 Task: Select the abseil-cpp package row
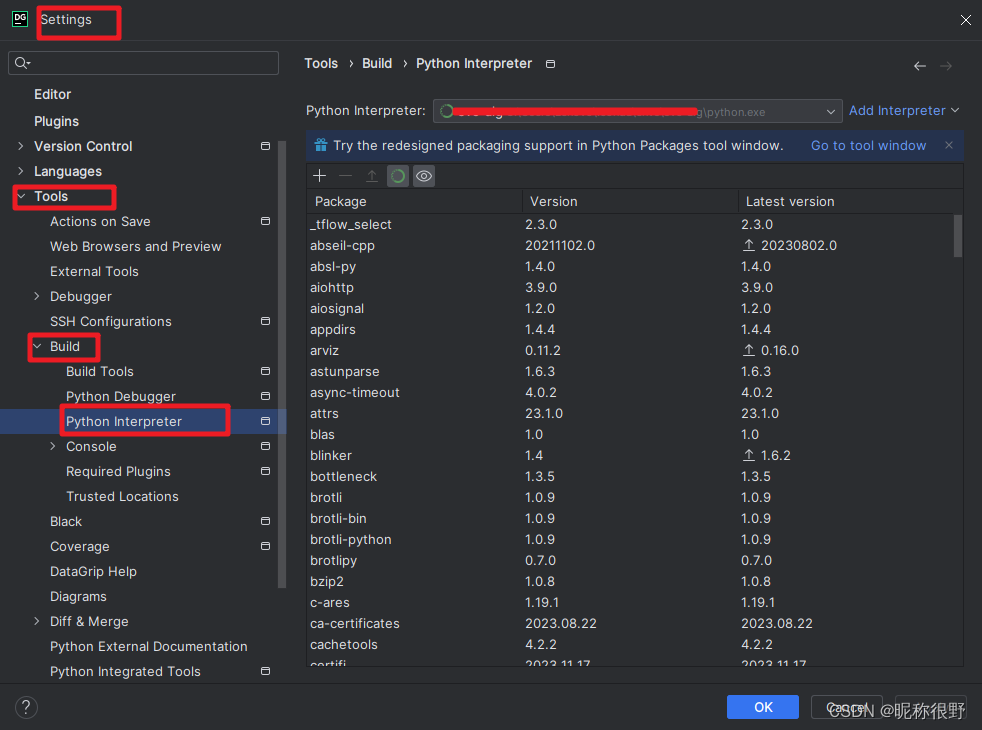[x=630, y=245]
